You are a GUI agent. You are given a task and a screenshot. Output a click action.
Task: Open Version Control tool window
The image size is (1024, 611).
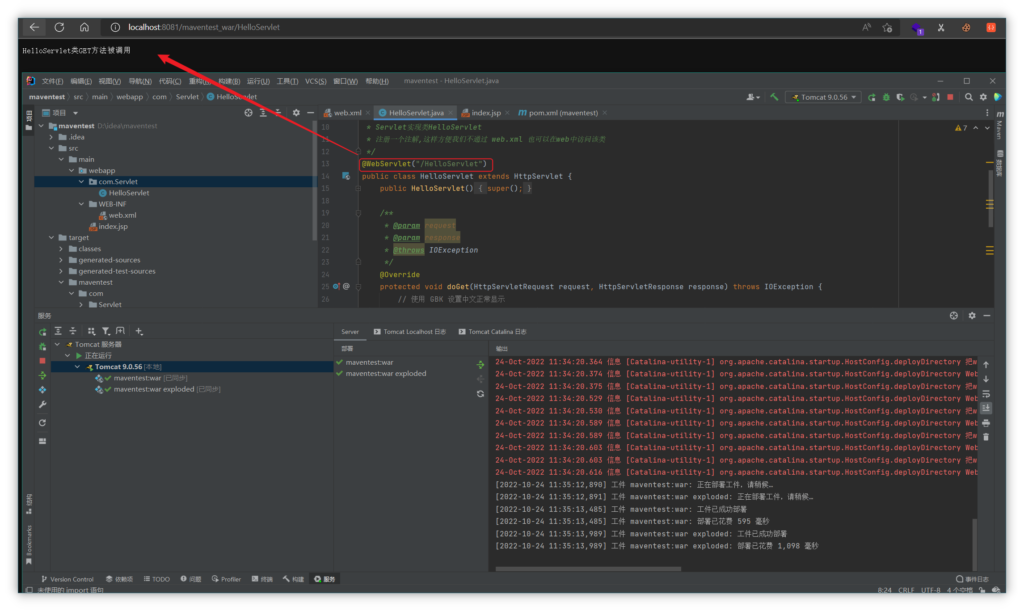click(x=67, y=579)
